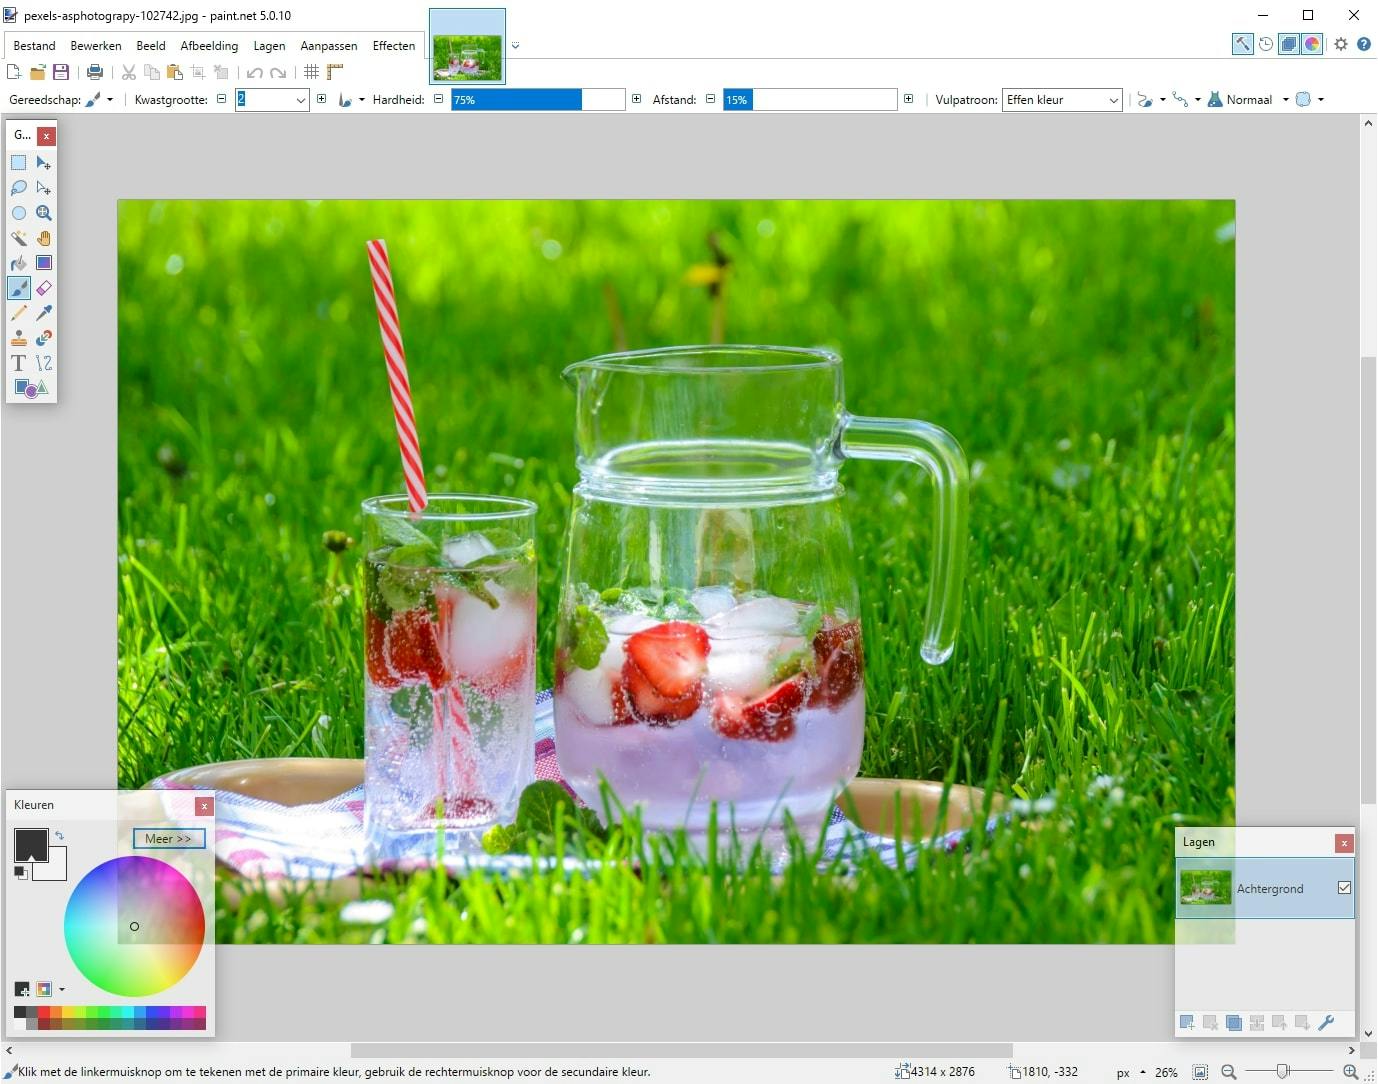Increase Kwastgrootte with the plus button

point(321,100)
